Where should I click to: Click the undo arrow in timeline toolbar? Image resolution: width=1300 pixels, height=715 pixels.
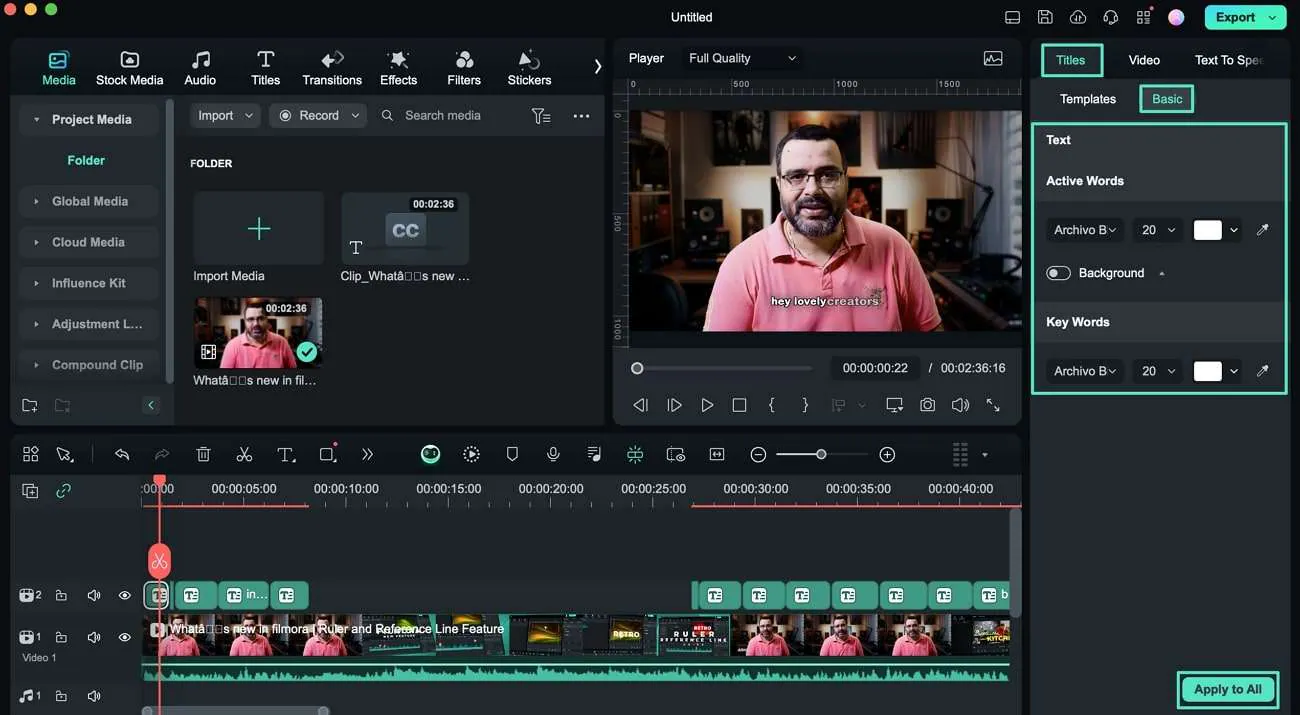pos(122,455)
